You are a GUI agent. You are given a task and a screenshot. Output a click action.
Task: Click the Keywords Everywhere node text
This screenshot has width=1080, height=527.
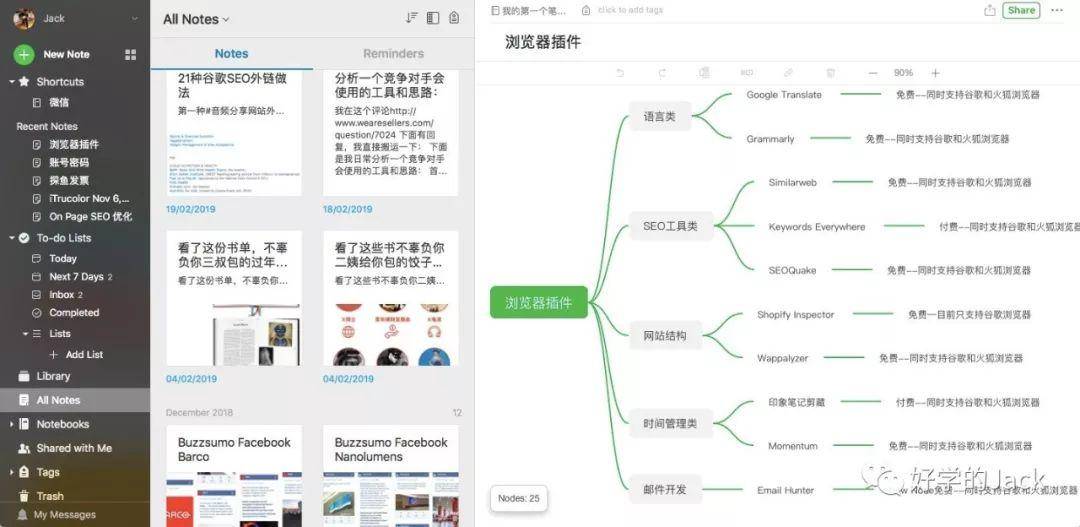pyautogui.click(x=817, y=227)
